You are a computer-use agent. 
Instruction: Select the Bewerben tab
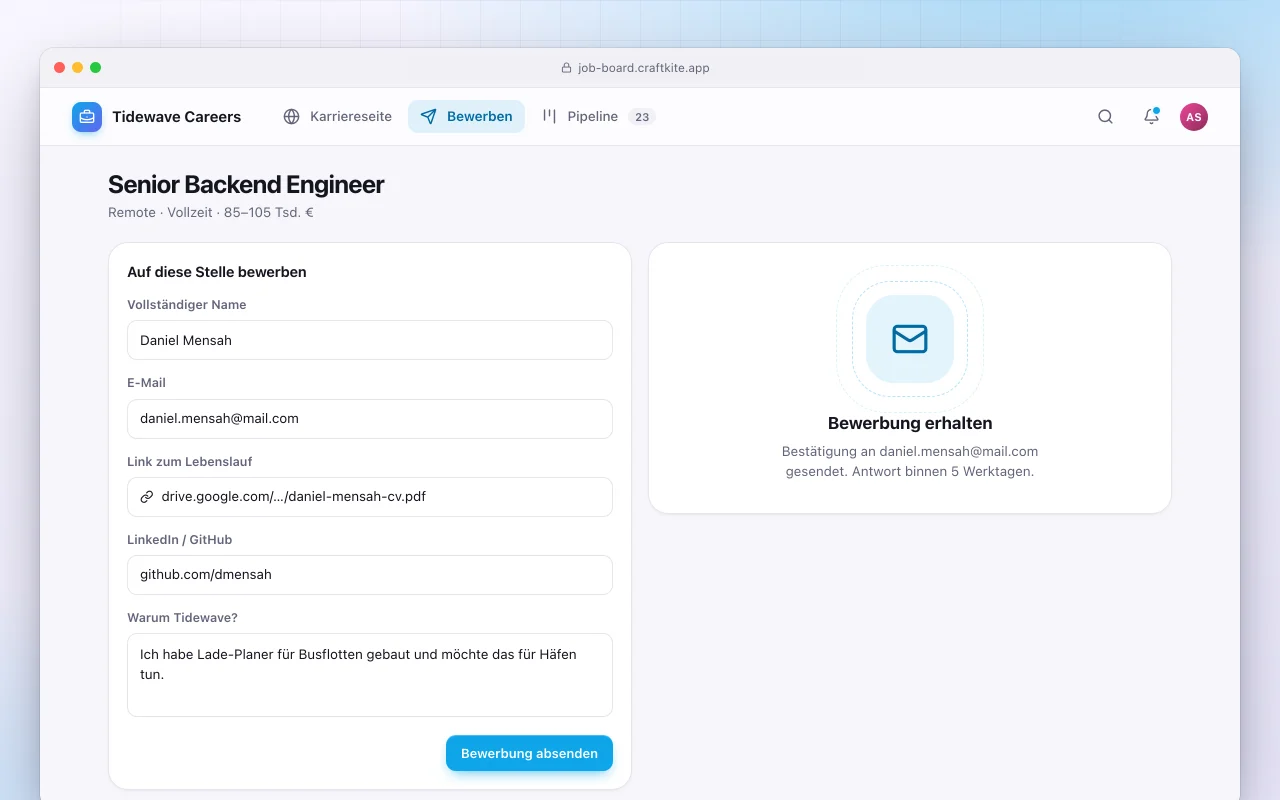(466, 117)
